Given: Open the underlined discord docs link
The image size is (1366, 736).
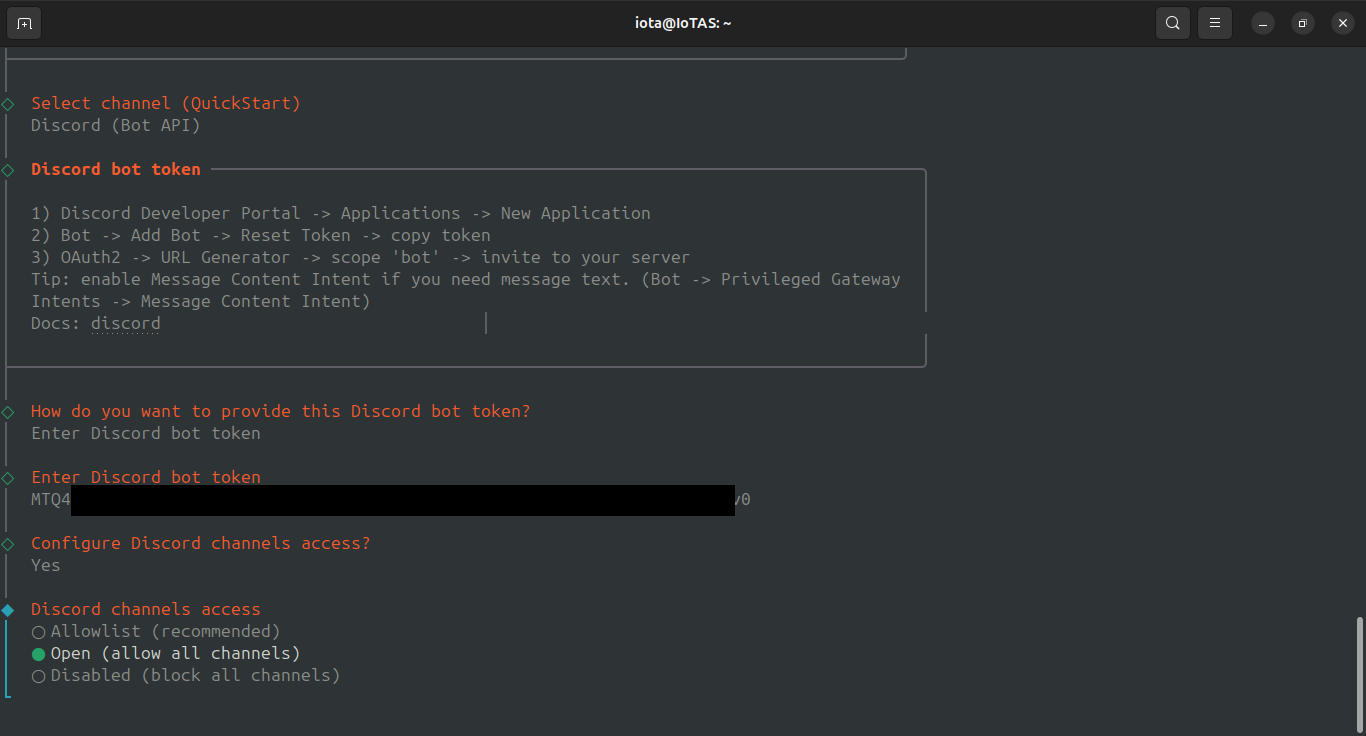Looking at the screenshot, I should (x=125, y=323).
